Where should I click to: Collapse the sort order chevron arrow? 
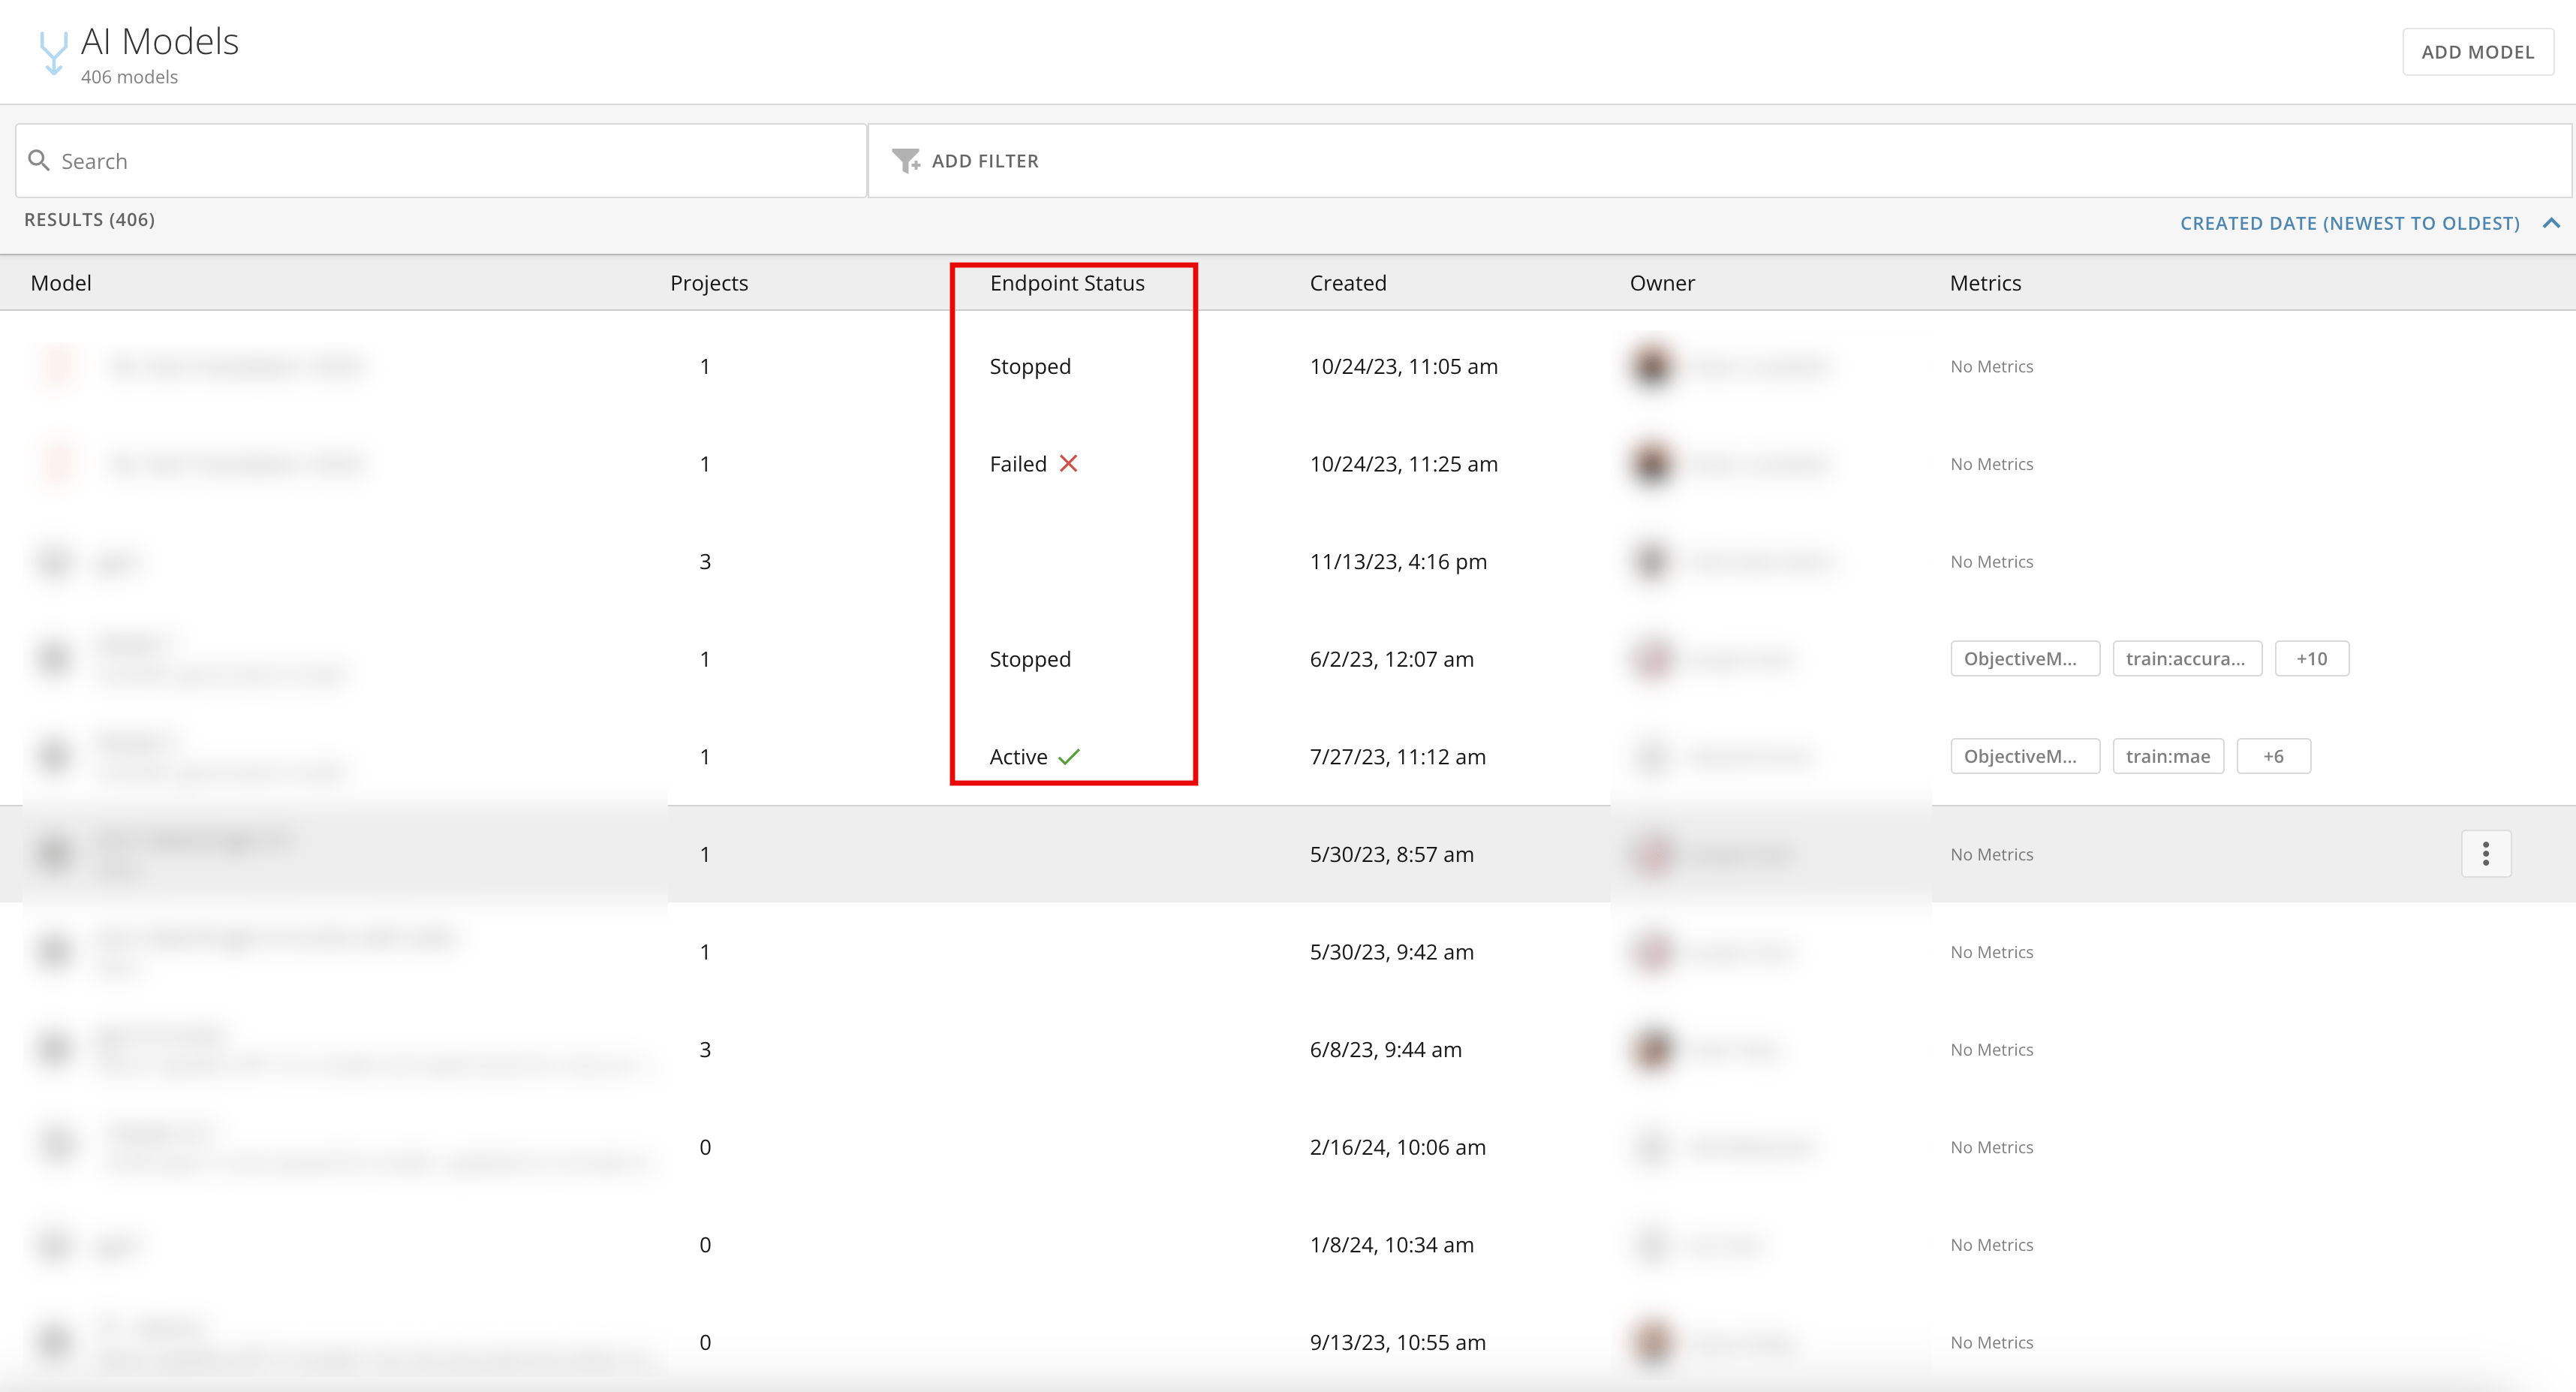point(2551,223)
